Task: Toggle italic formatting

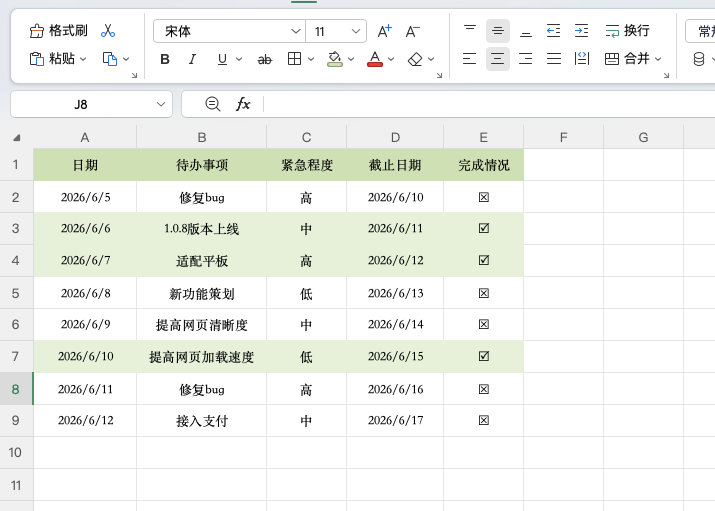Action: click(x=192, y=59)
